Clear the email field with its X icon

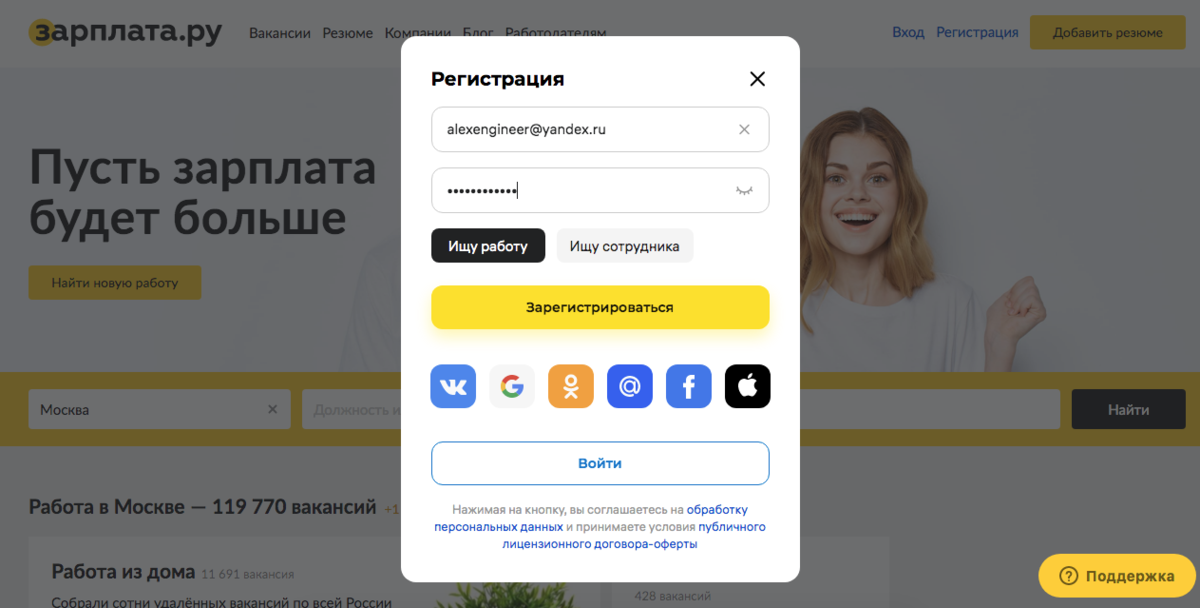(x=744, y=129)
